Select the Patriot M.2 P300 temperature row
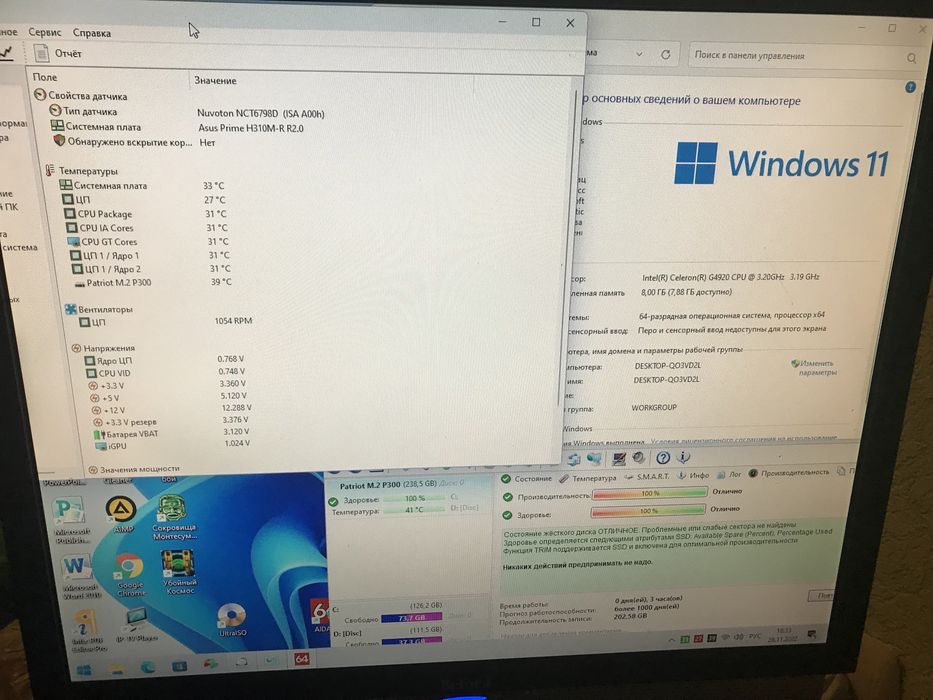This screenshot has width=933, height=700. 154,282
